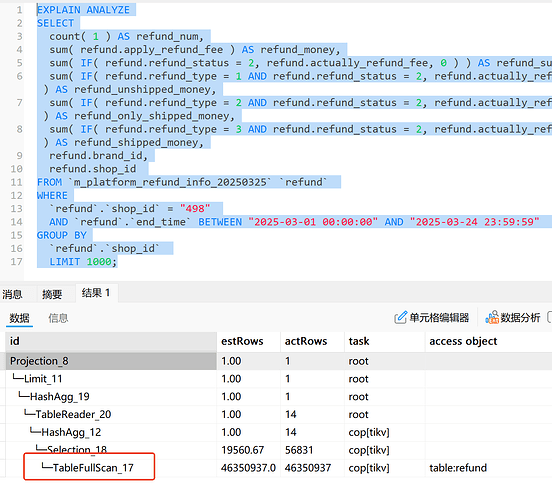Switch to the 摘要 tab
This screenshot has width=552, height=500.
(x=52, y=294)
